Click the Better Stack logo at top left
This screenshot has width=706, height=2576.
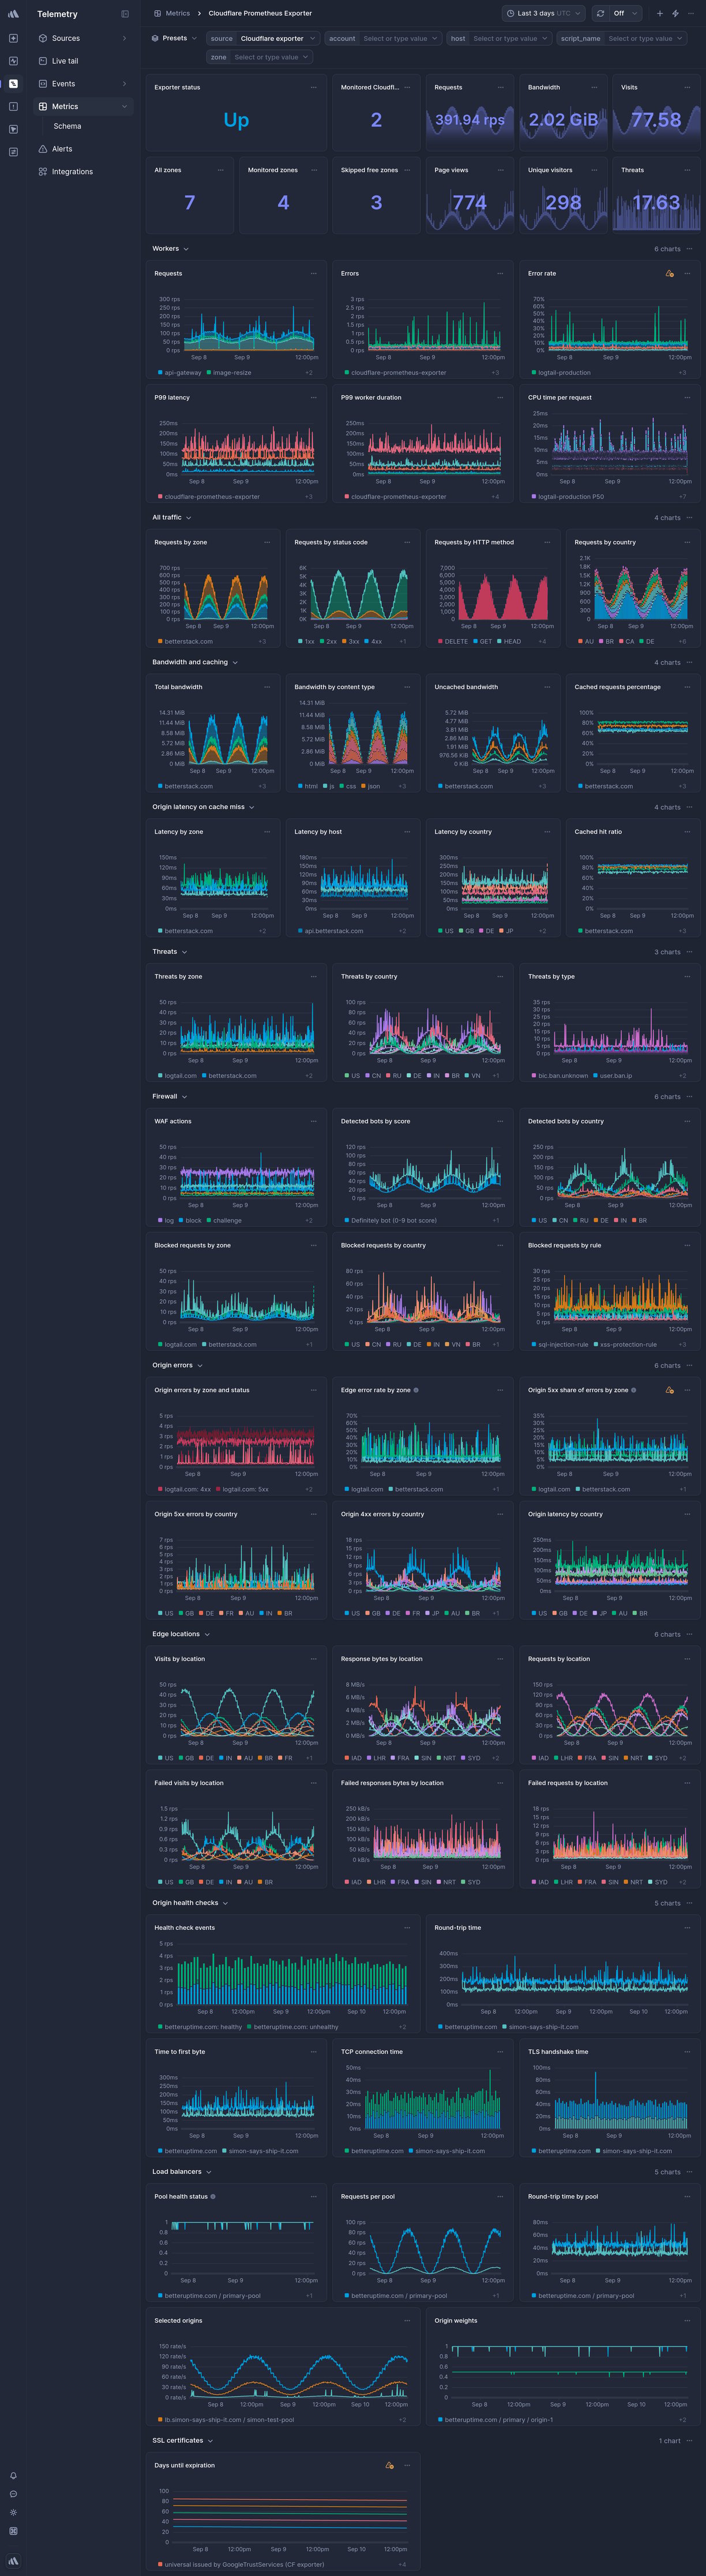pos(13,14)
